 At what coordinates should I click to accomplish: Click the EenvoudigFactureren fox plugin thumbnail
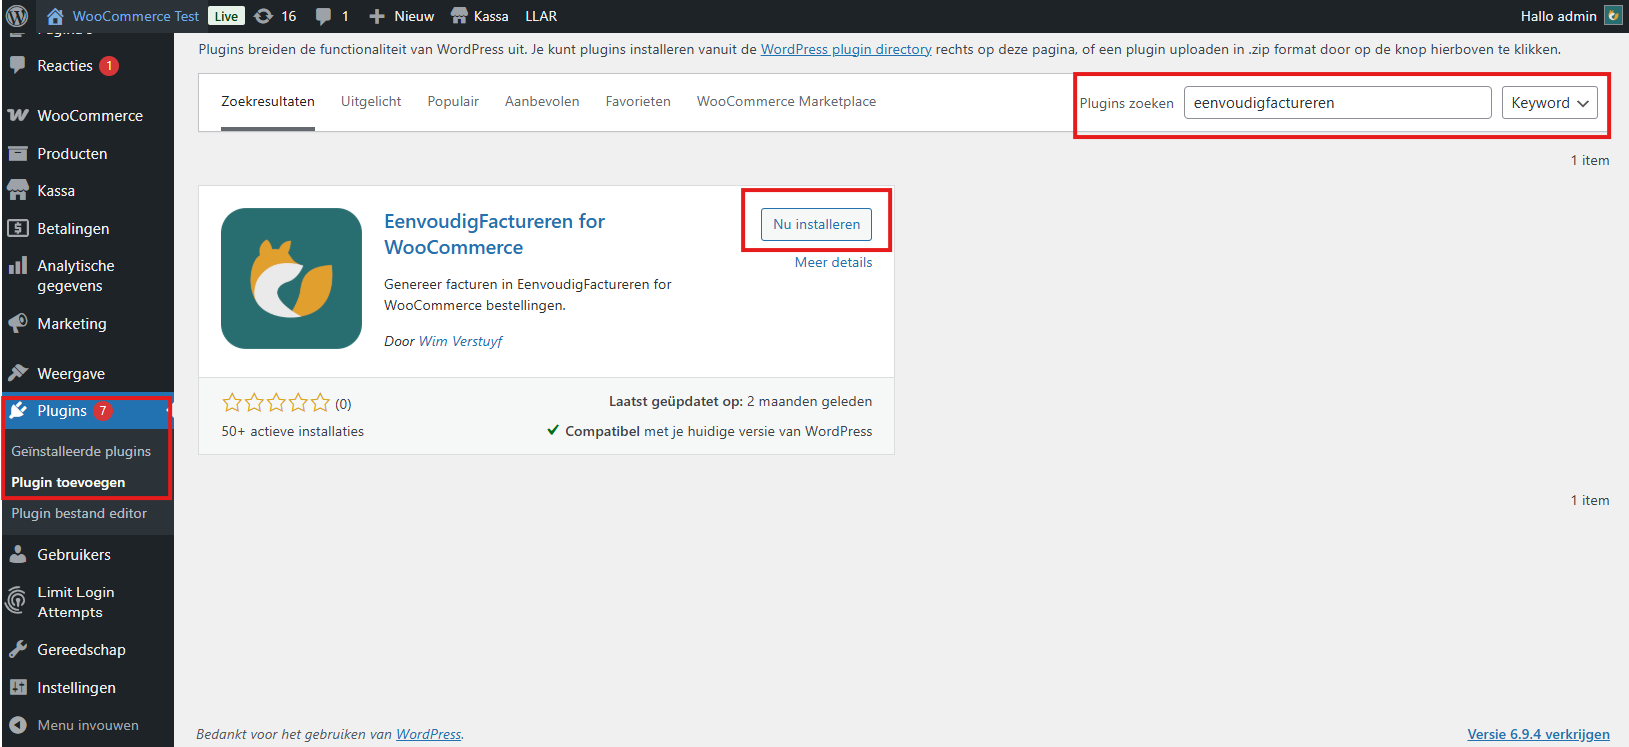click(x=291, y=278)
